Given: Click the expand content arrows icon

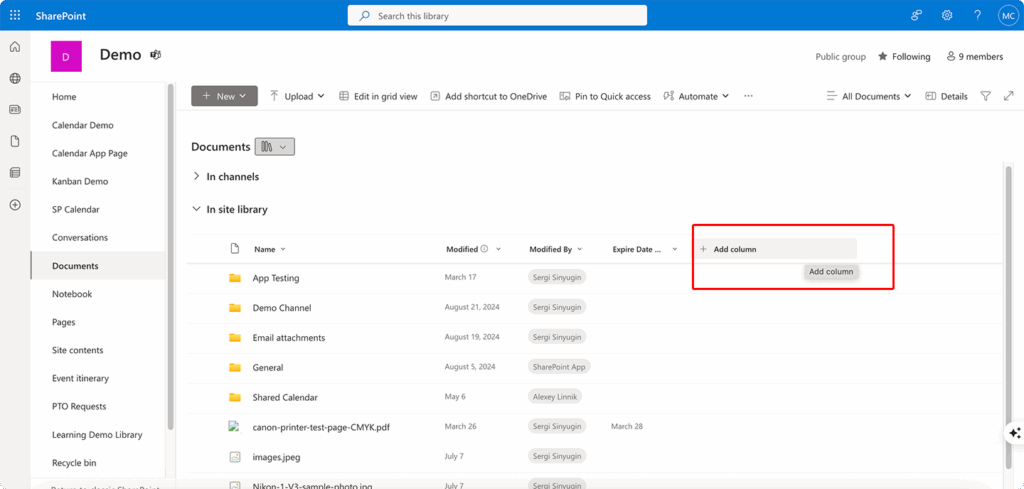Looking at the screenshot, I should [x=1008, y=96].
